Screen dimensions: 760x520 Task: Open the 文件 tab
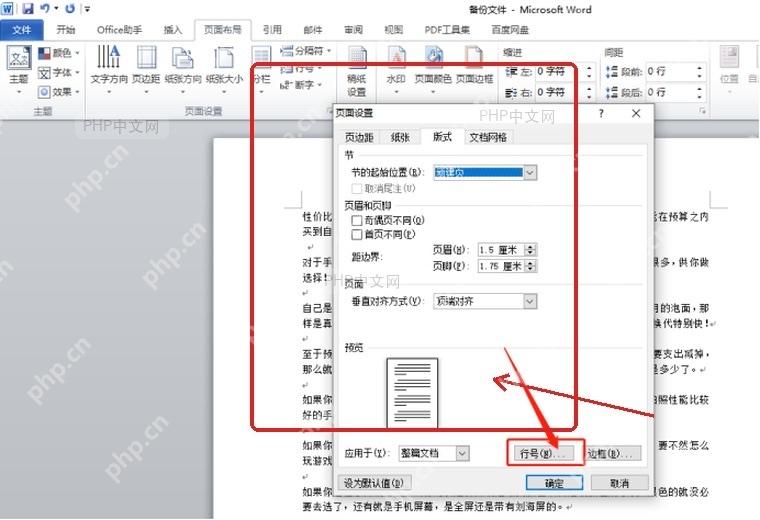click(x=21, y=30)
